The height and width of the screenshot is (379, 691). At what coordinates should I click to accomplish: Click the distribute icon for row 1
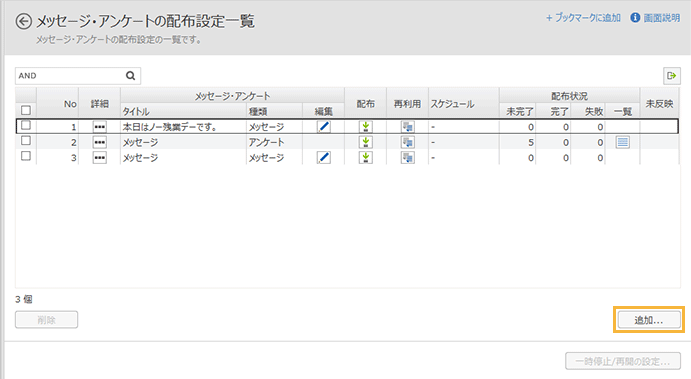point(365,127)
